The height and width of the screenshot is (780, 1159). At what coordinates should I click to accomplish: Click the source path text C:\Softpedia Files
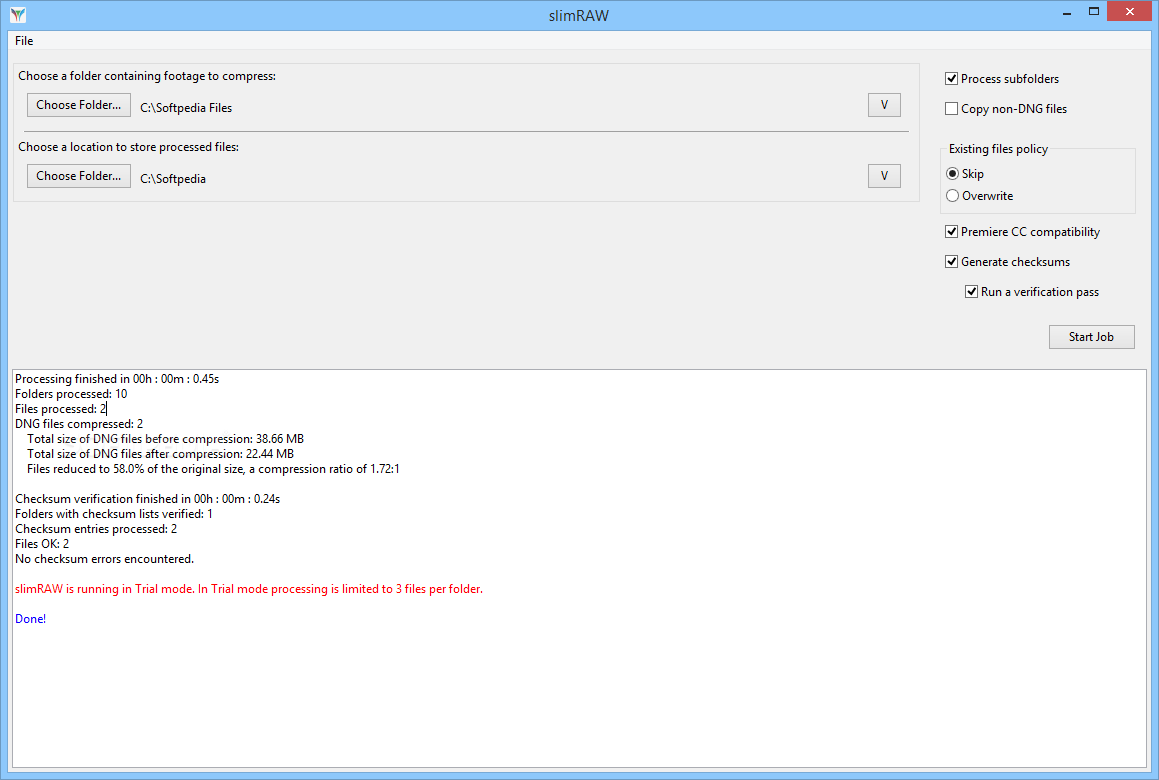(186, 108)
